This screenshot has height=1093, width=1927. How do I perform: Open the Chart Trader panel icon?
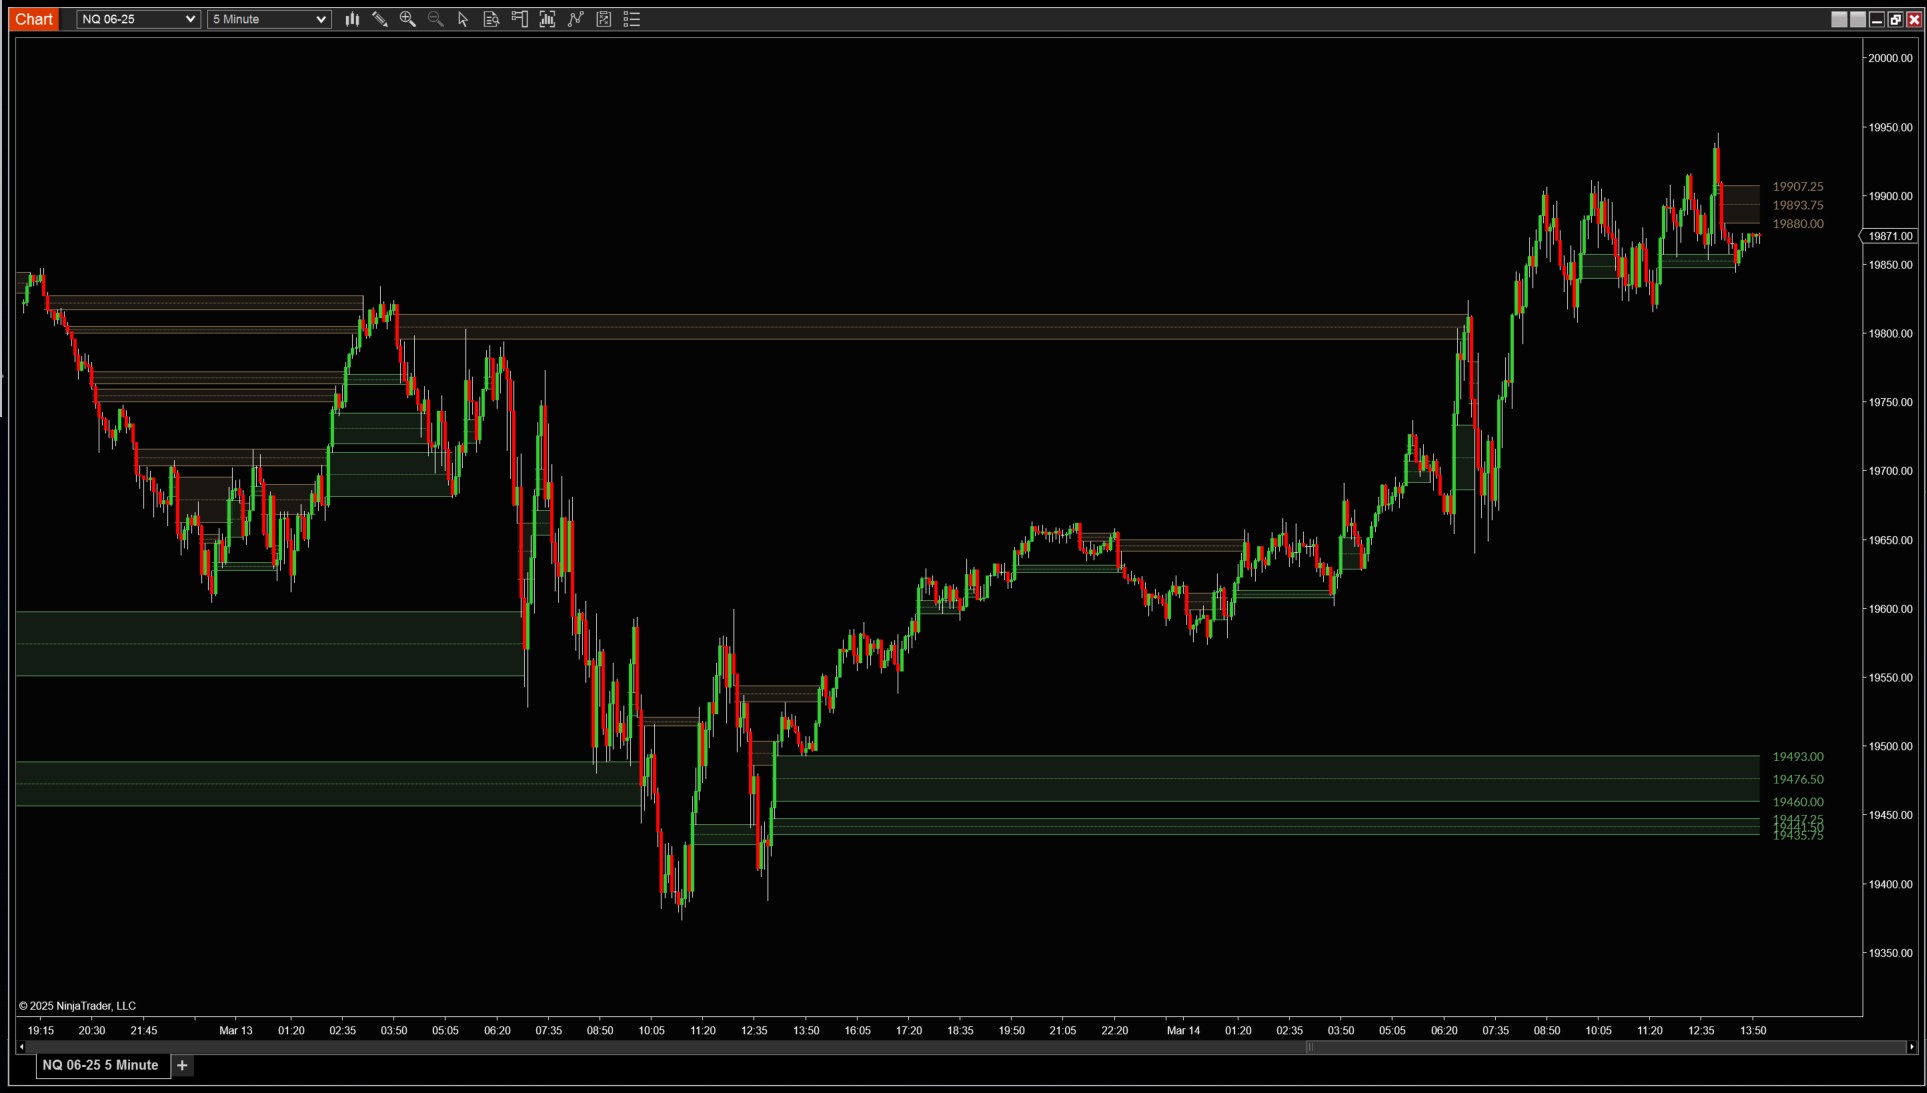(519, 19)
